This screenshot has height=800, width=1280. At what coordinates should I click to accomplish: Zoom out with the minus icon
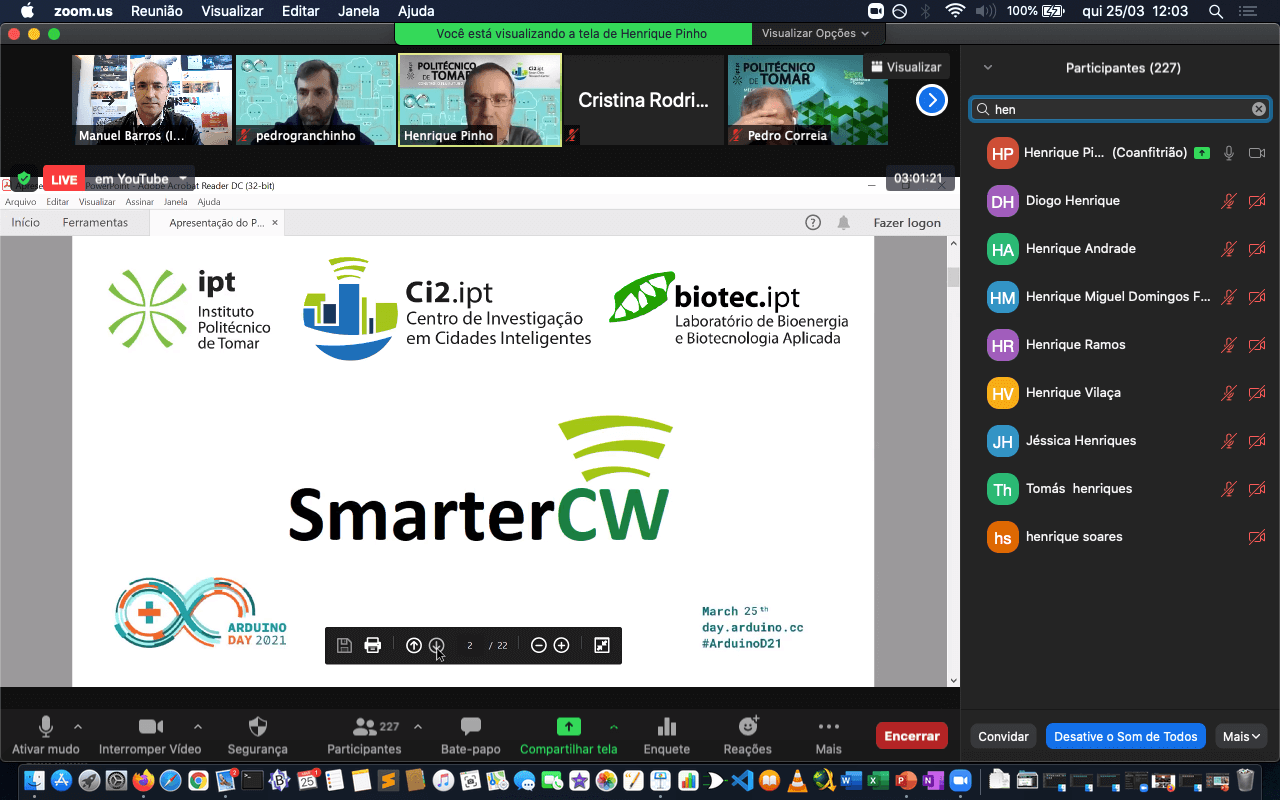(539, 645)
